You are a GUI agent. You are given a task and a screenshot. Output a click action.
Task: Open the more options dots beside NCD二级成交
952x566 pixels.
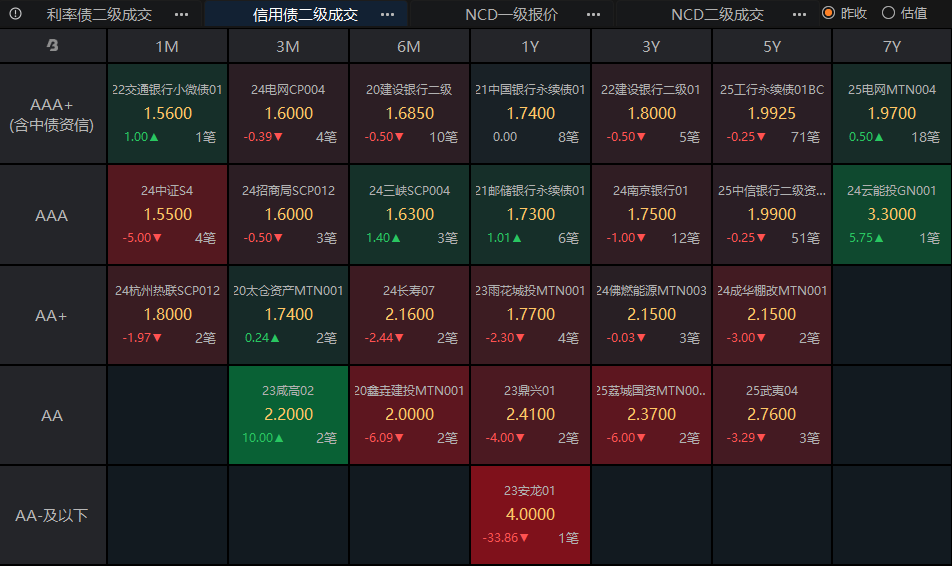coord(800,14)
